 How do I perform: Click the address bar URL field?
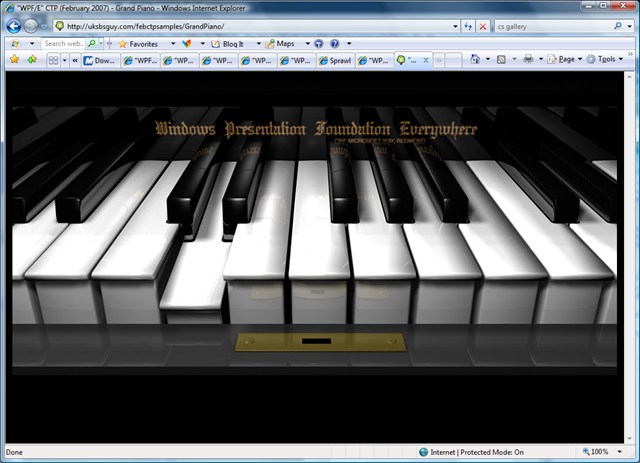pos(256,27)
